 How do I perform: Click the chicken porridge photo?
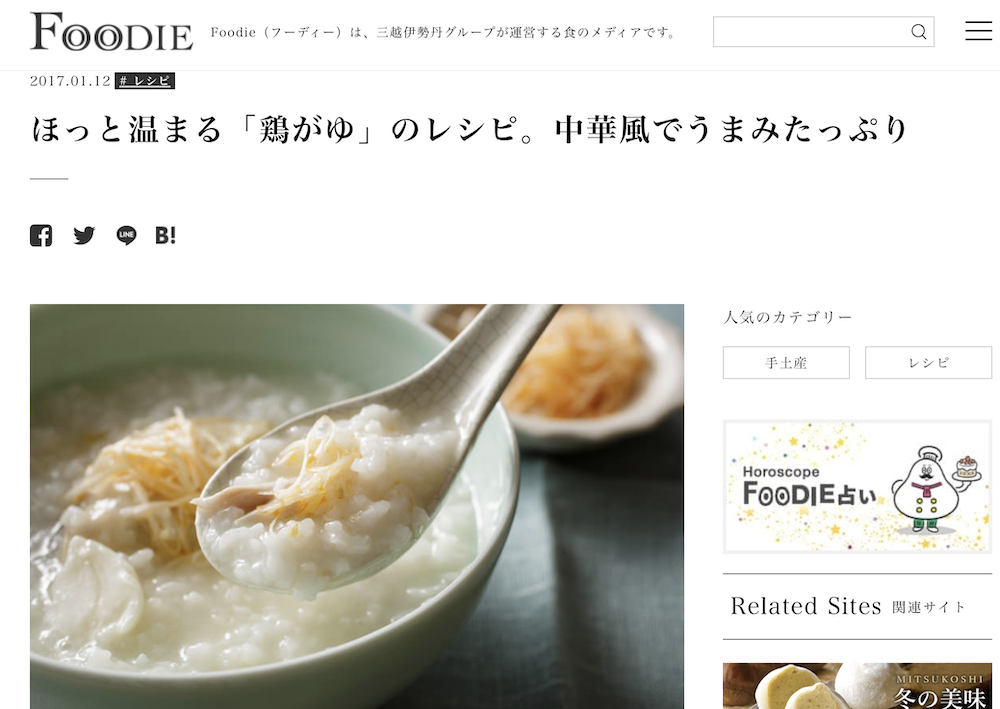click(357, 506)
